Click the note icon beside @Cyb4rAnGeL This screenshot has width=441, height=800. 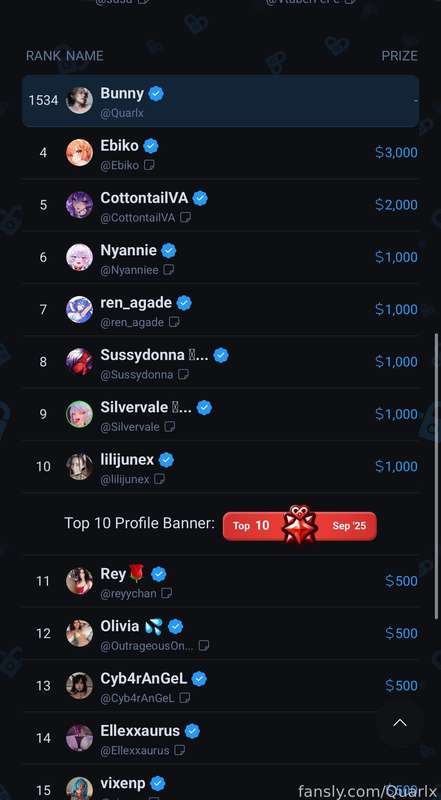tap(185, 697)
